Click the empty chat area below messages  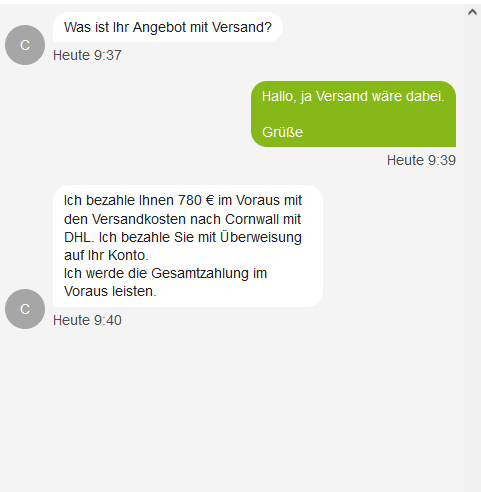(232, 410)
